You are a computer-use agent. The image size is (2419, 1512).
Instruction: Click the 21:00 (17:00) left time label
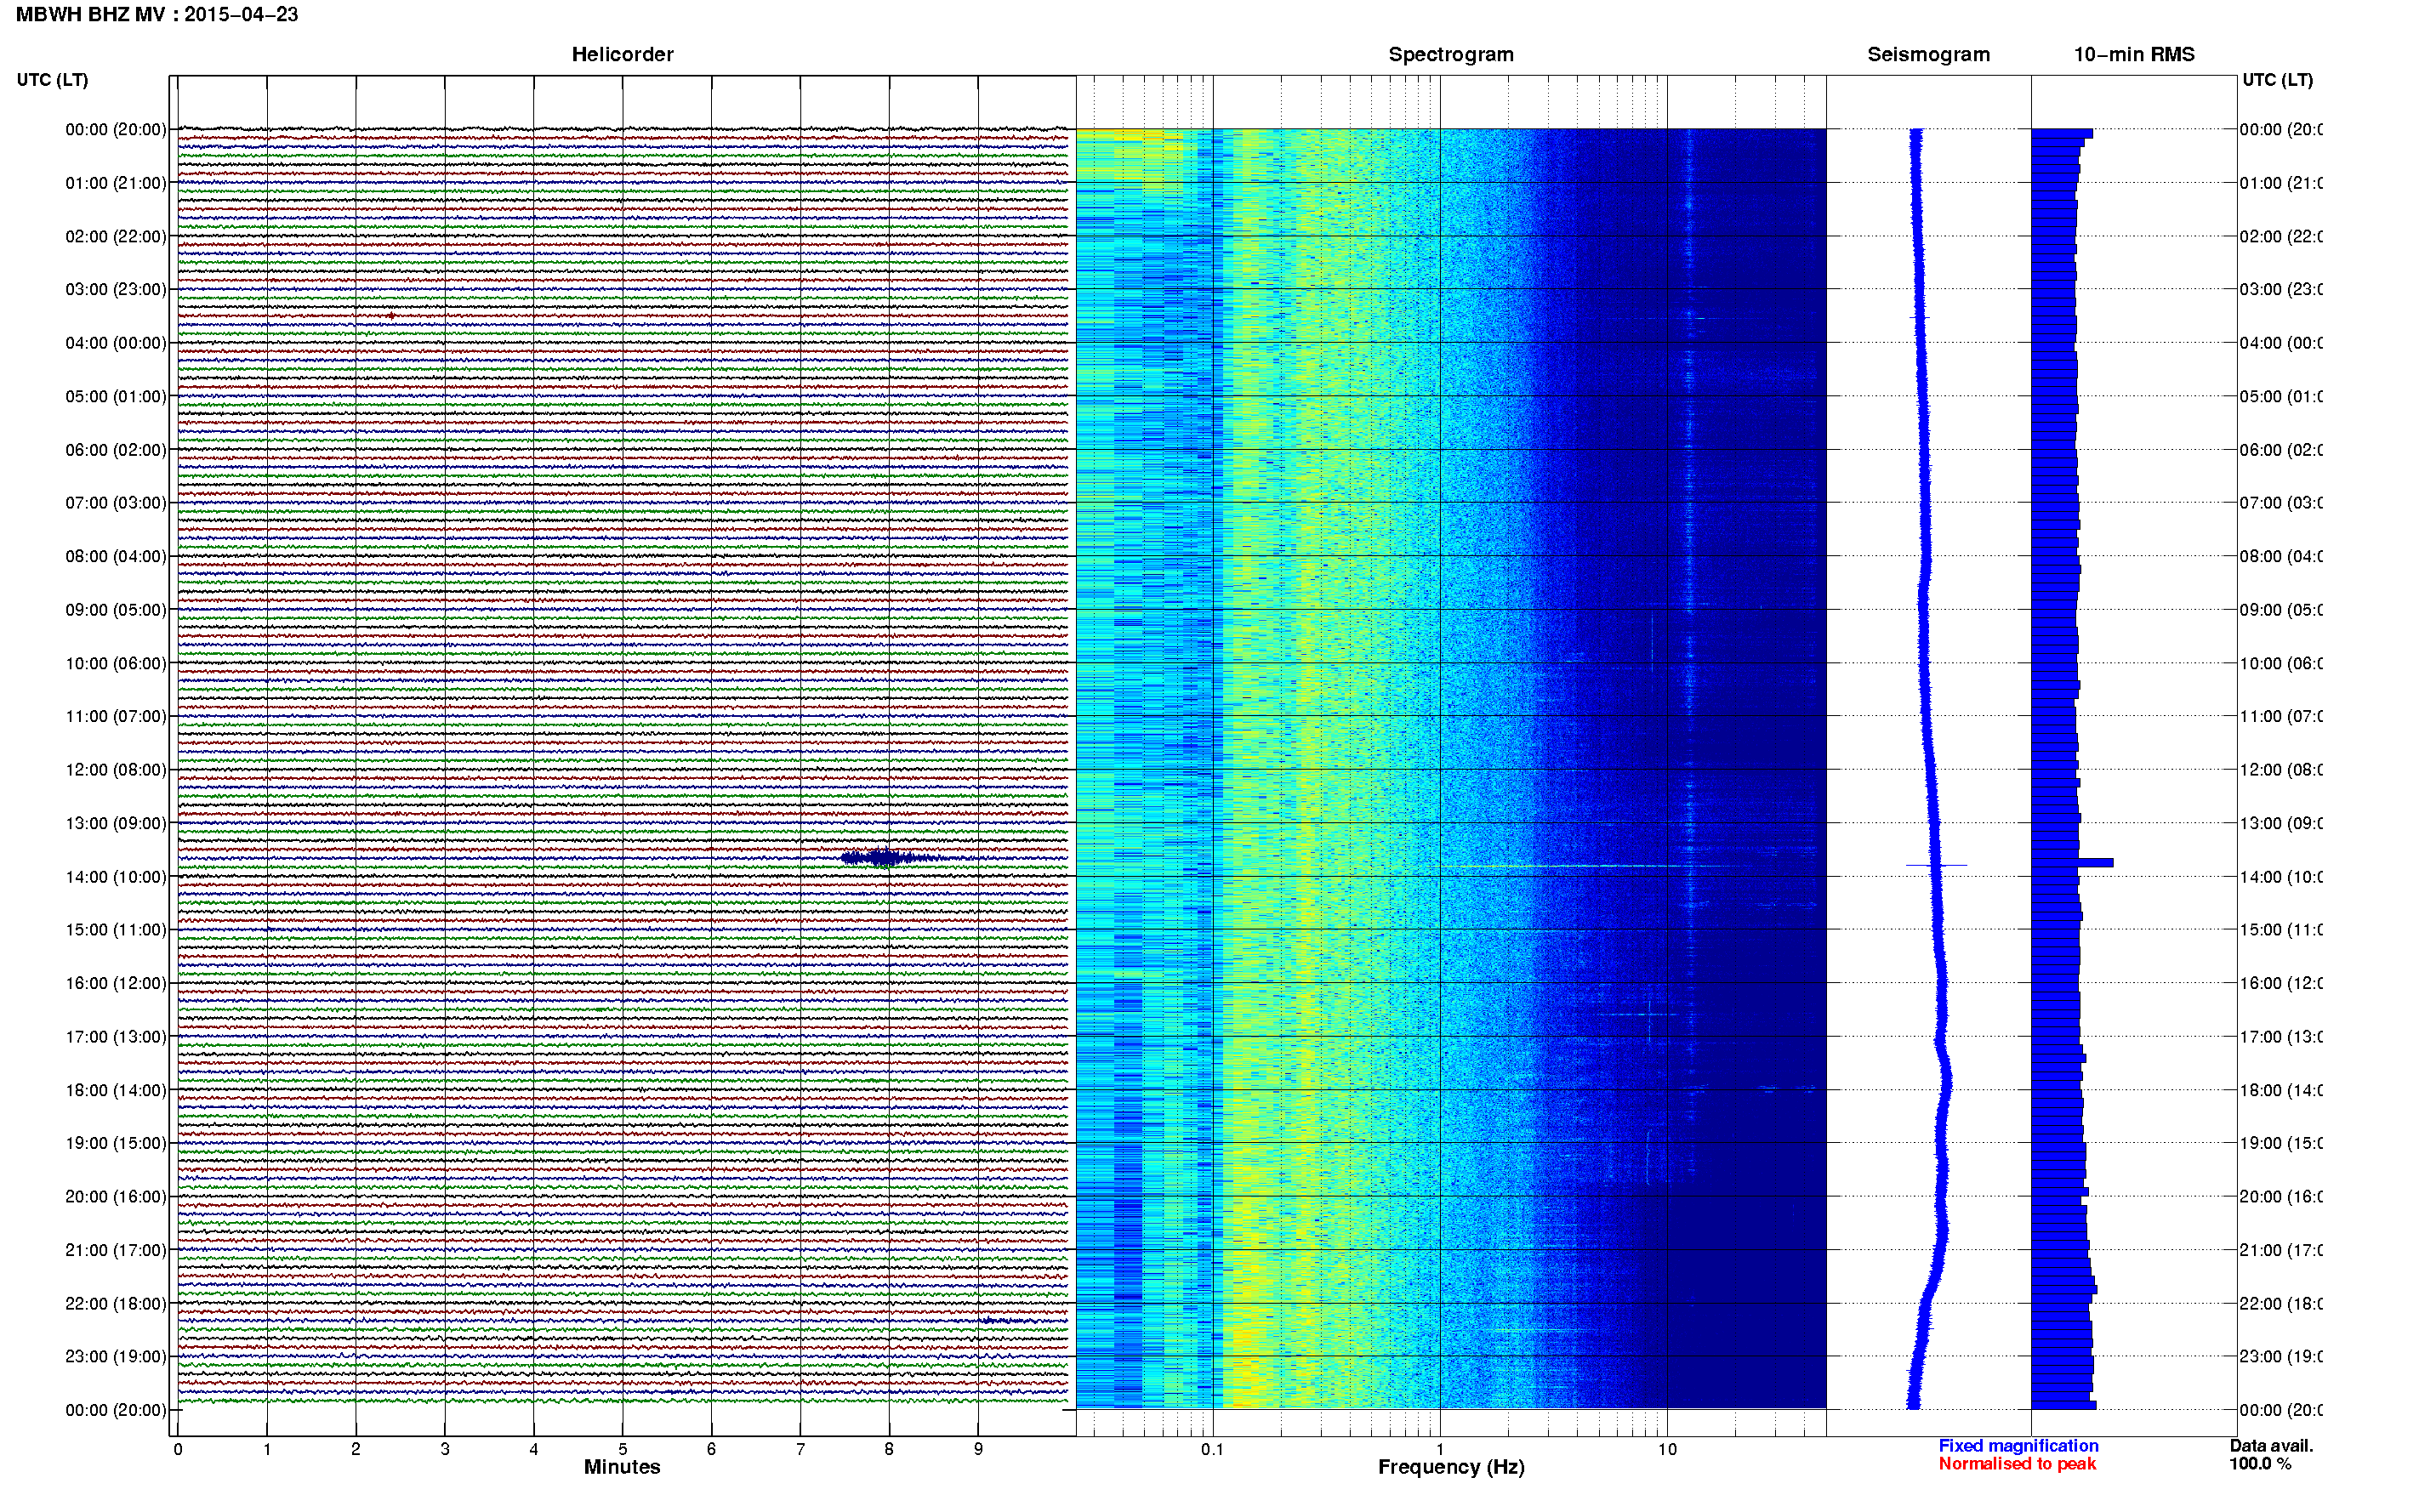coord(116,1250)
